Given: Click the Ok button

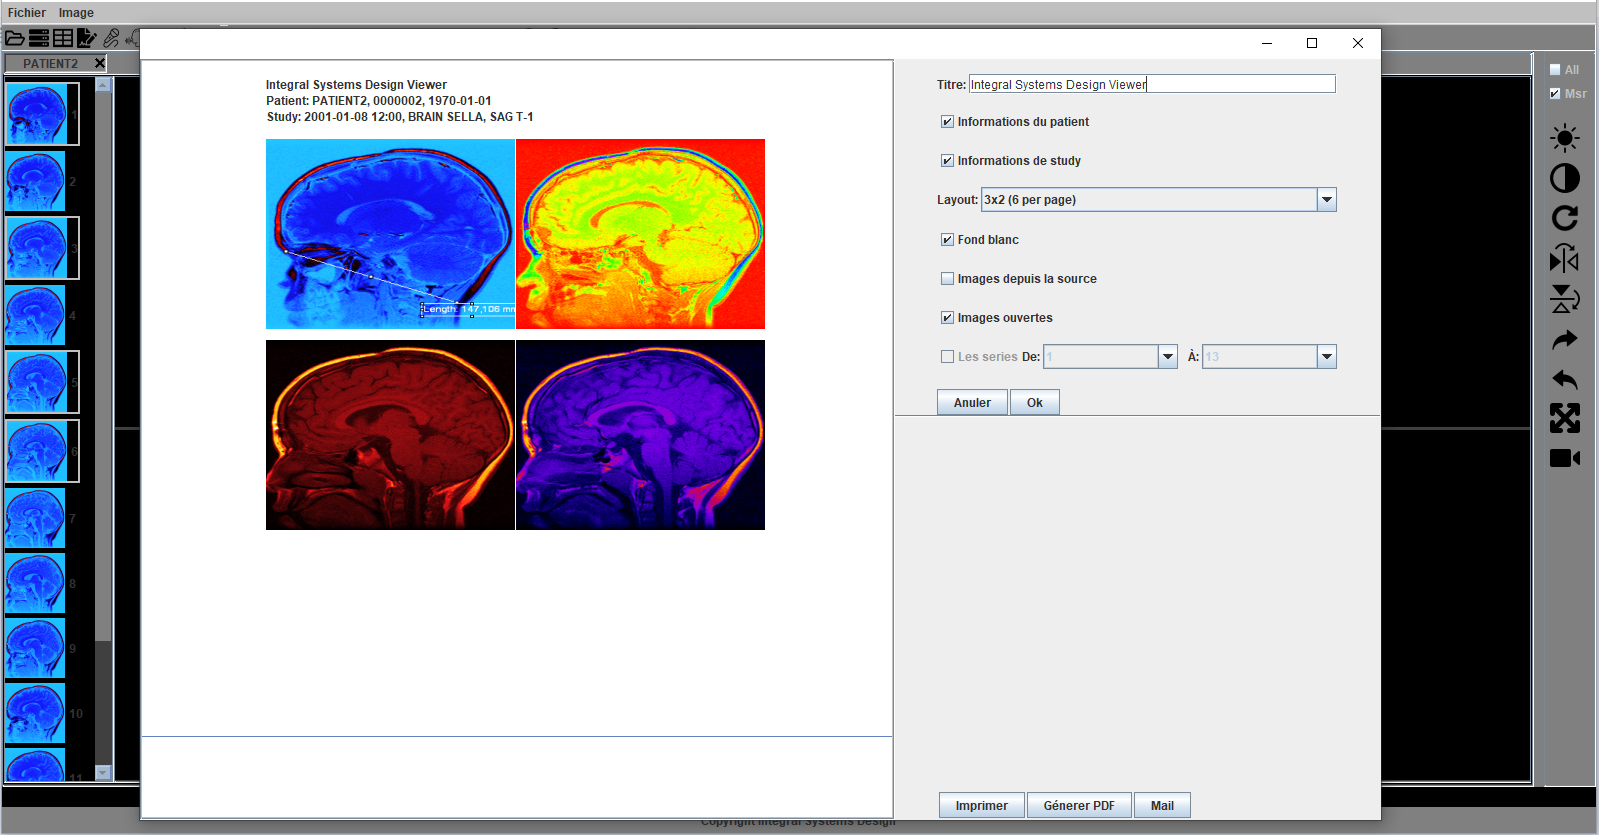Looking at the screenshot, I should point(1034,403).
